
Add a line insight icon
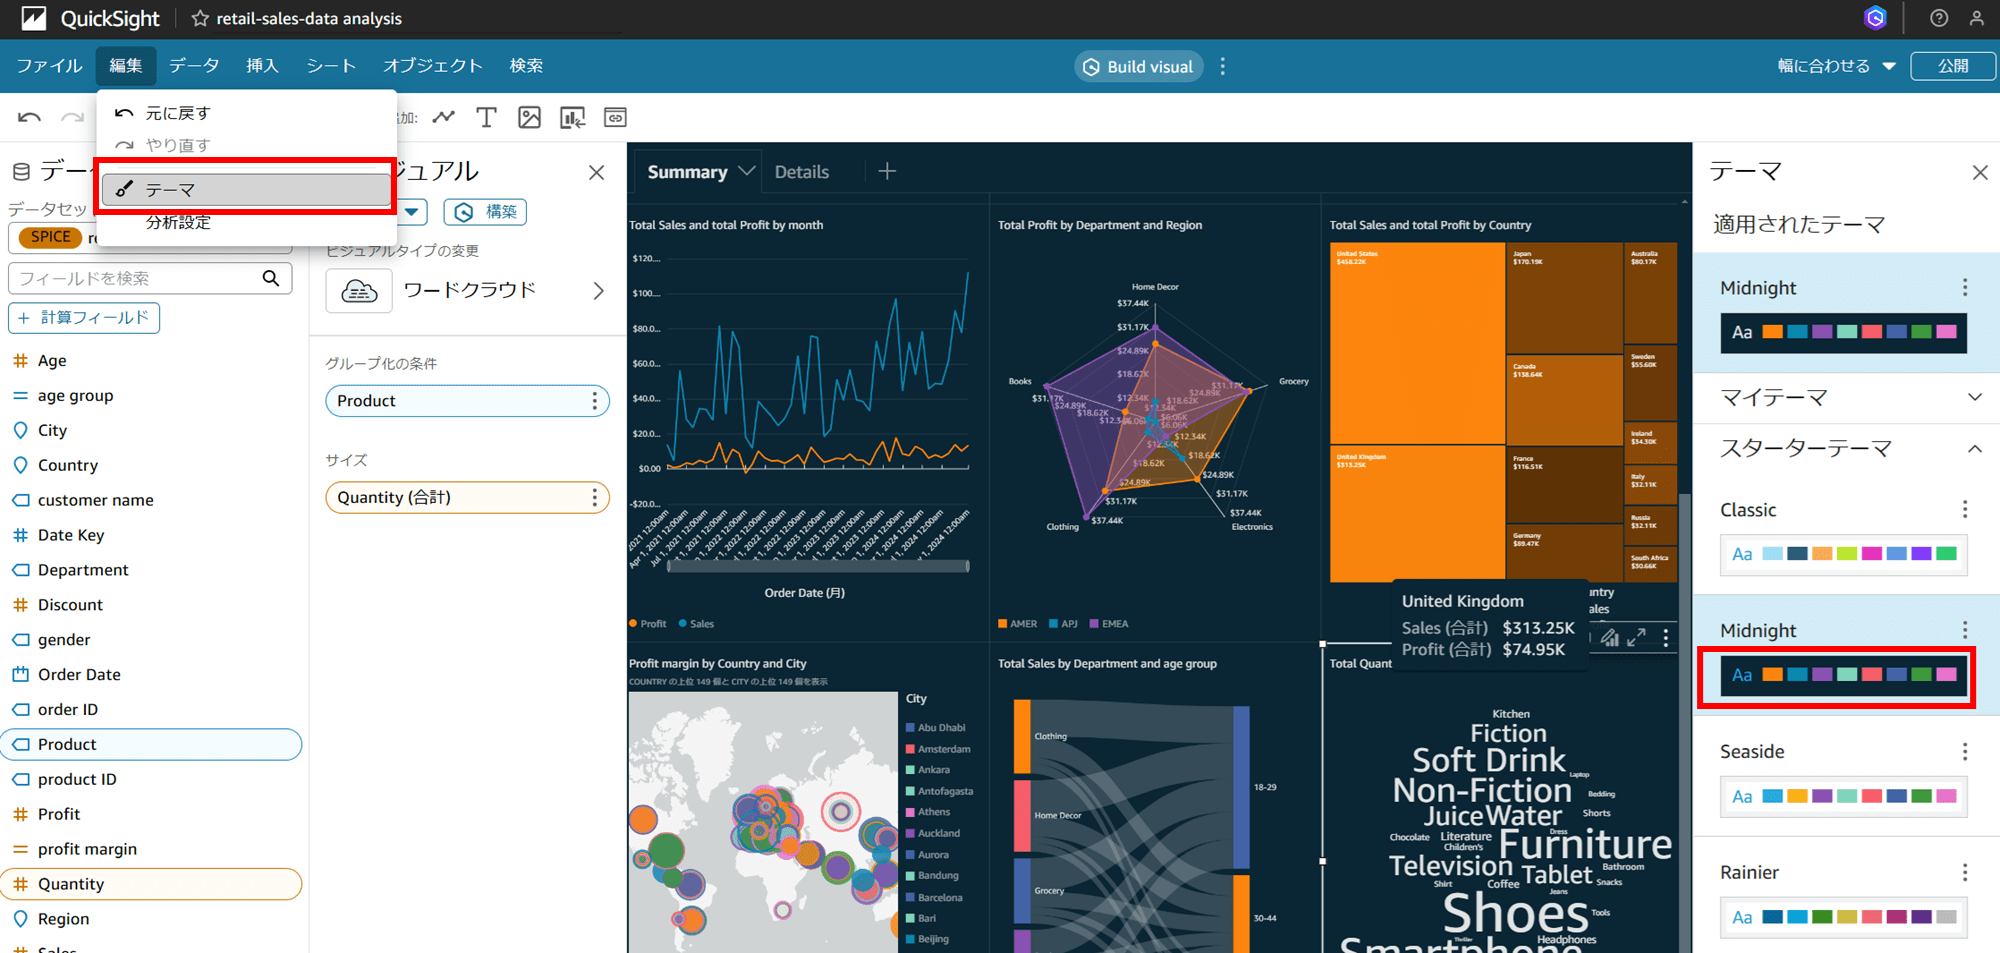point(444,117)
